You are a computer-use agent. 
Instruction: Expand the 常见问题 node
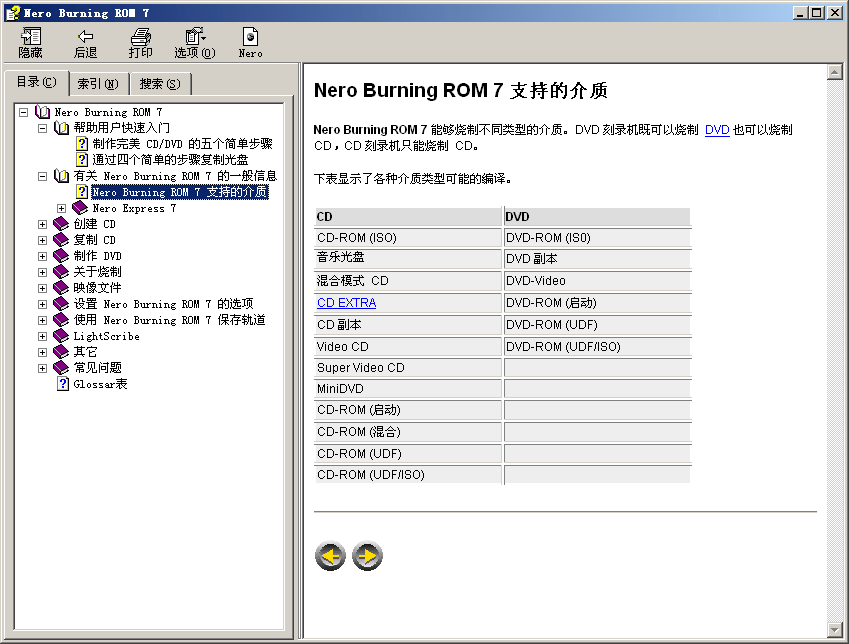pos(42,368)
